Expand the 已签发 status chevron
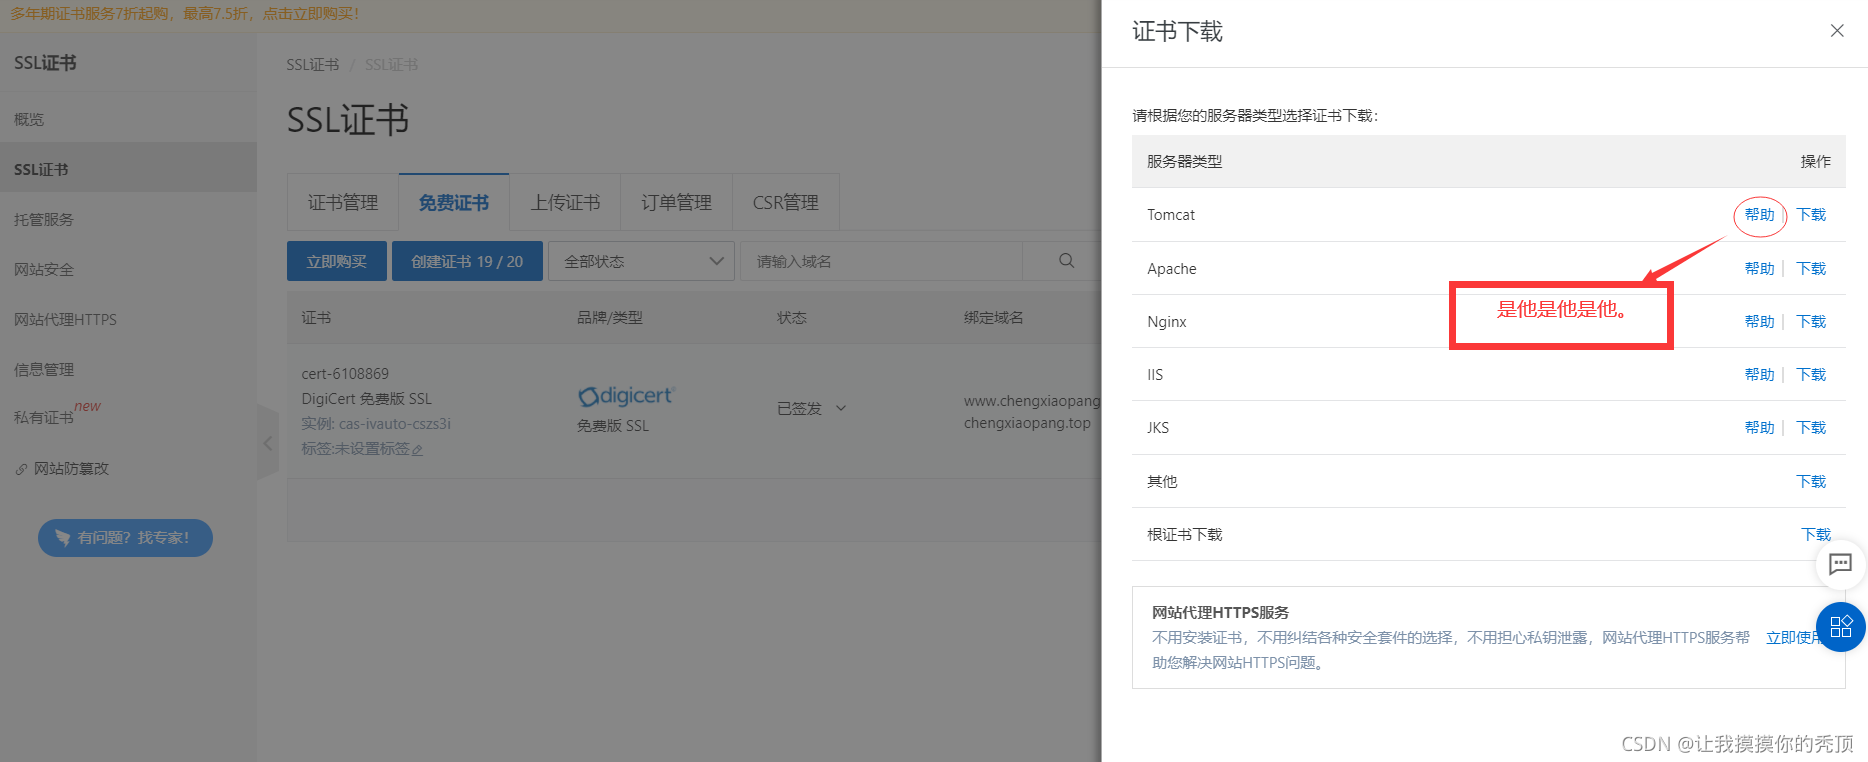 click(x=841, y=408)
